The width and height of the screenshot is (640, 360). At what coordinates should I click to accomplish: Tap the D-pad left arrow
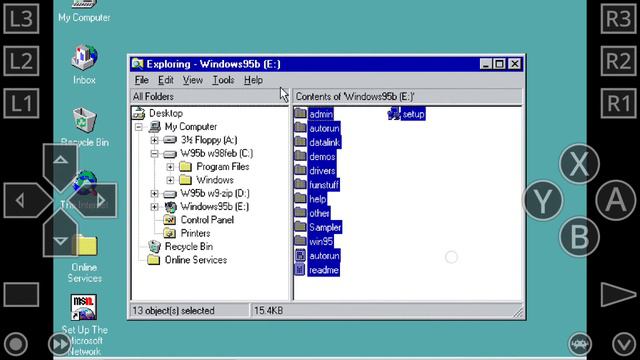tap(28, 200)
